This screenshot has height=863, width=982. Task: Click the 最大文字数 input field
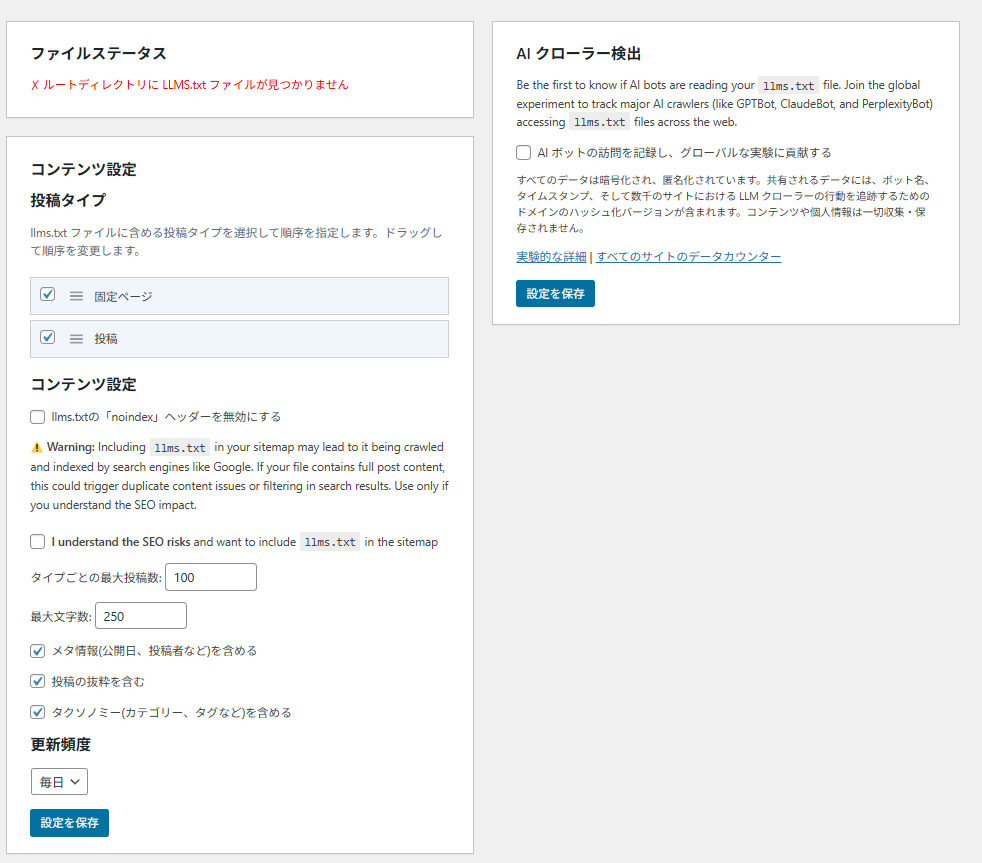[x=141, y=616]
